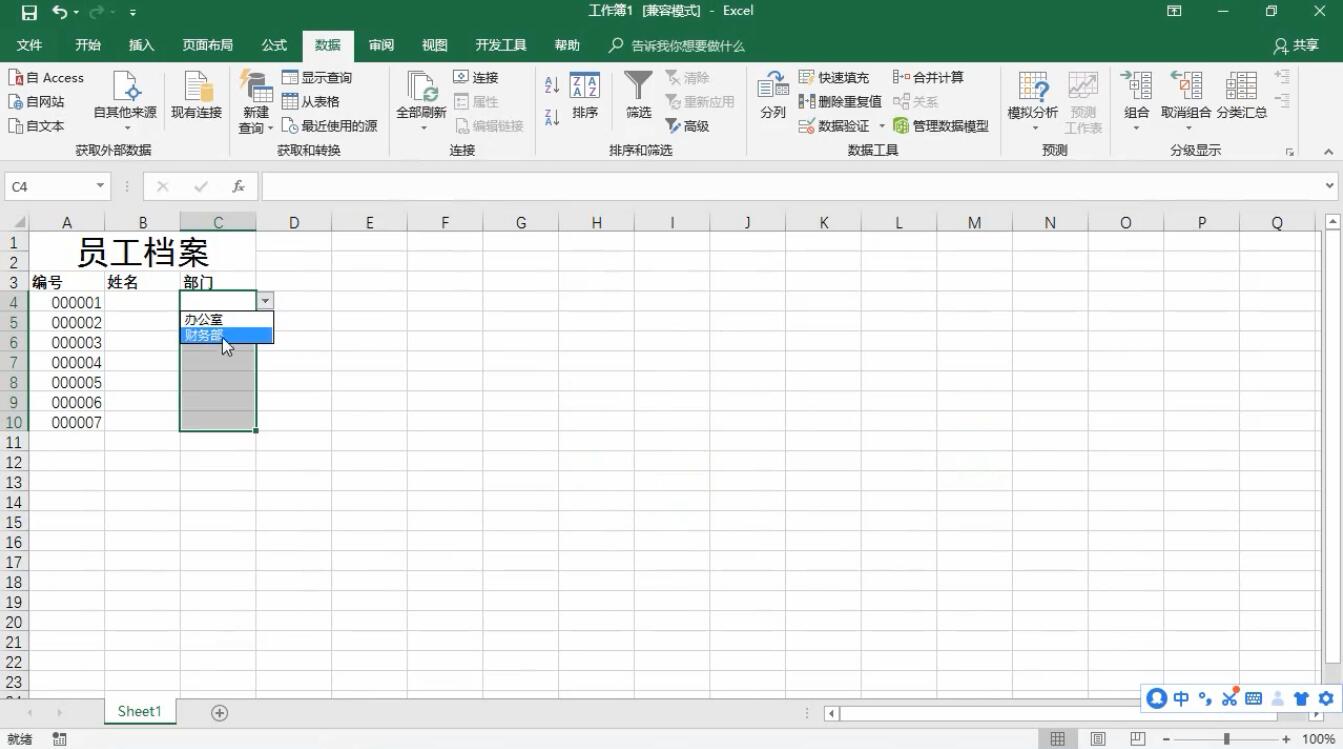This screenshot has width=1343, height=749.
Task: Open Manage Data Model (管理数据模型)
Action: pyautogui.click(x=941, y=126)
